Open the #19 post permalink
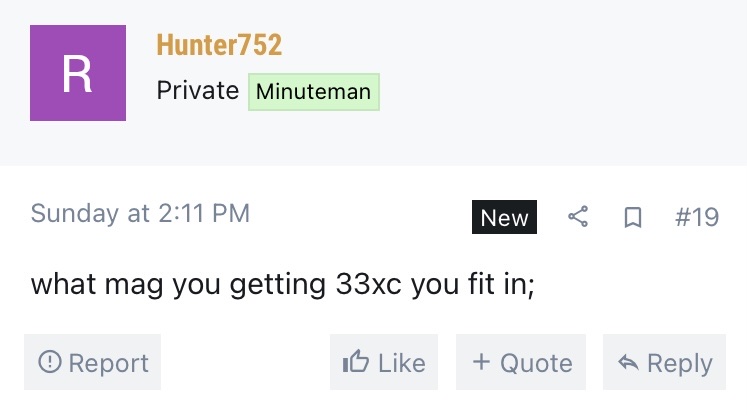The width and height of the screenshot is (747, 415). coord(697,217)
